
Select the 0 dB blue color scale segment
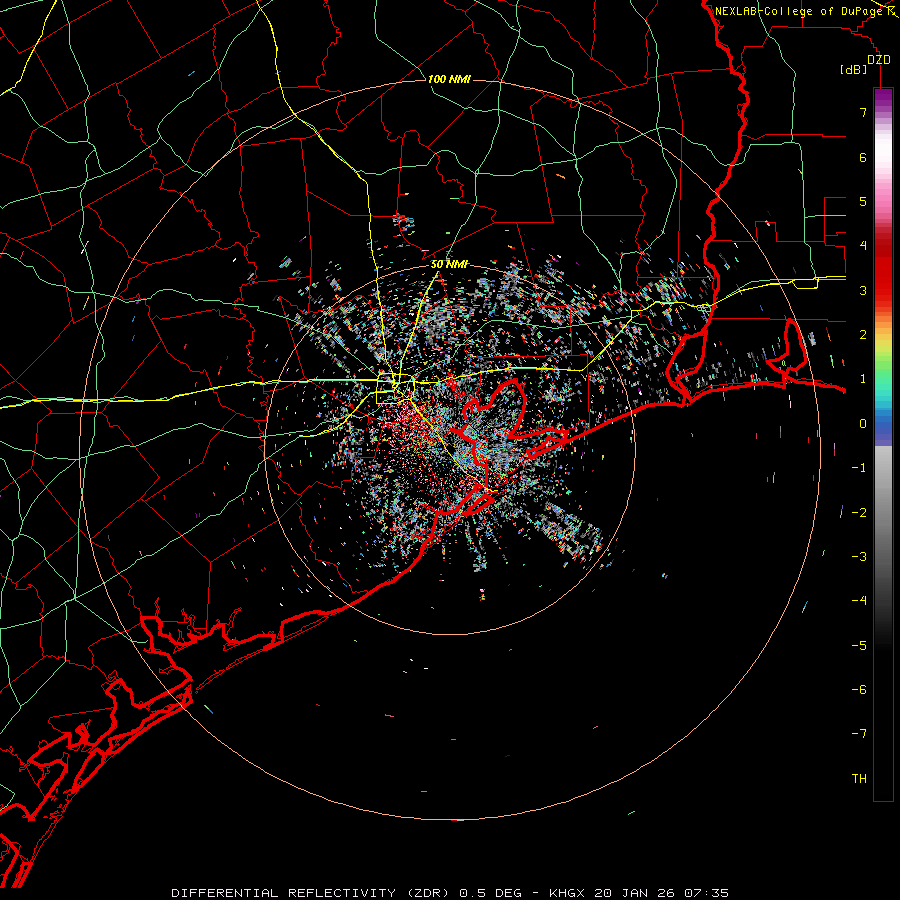pyautogui.click(x=883, y=424)
